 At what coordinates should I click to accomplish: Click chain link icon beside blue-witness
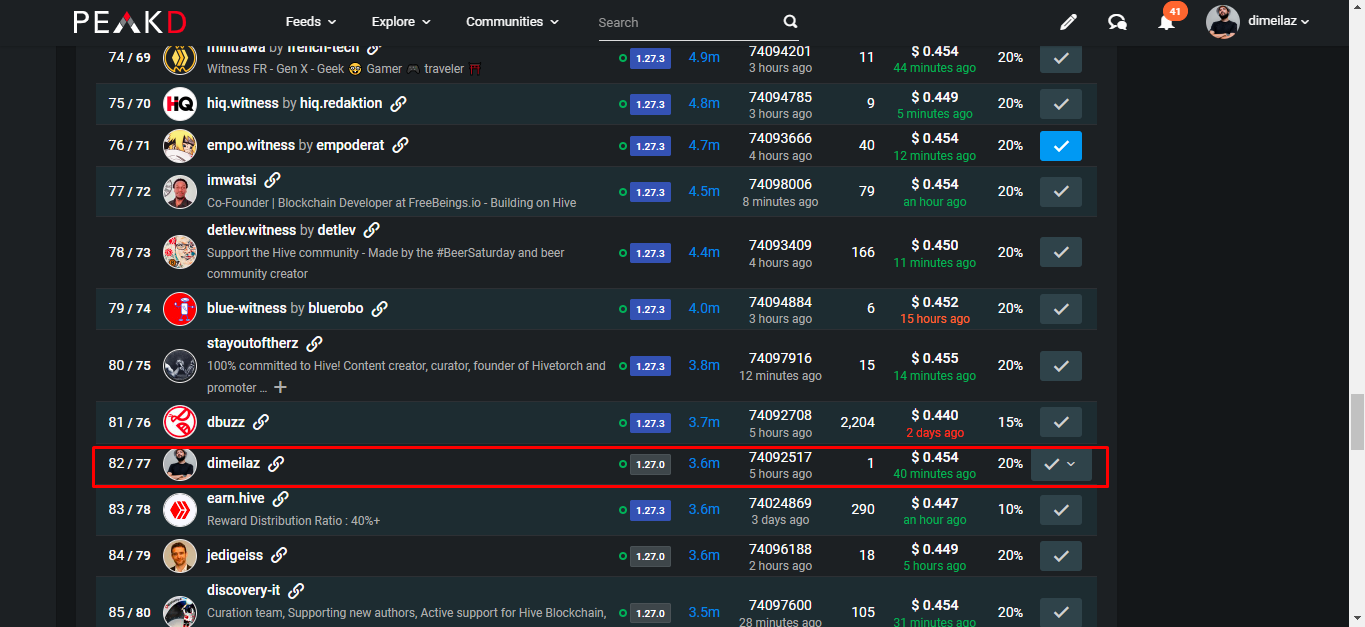click(379, 308)
